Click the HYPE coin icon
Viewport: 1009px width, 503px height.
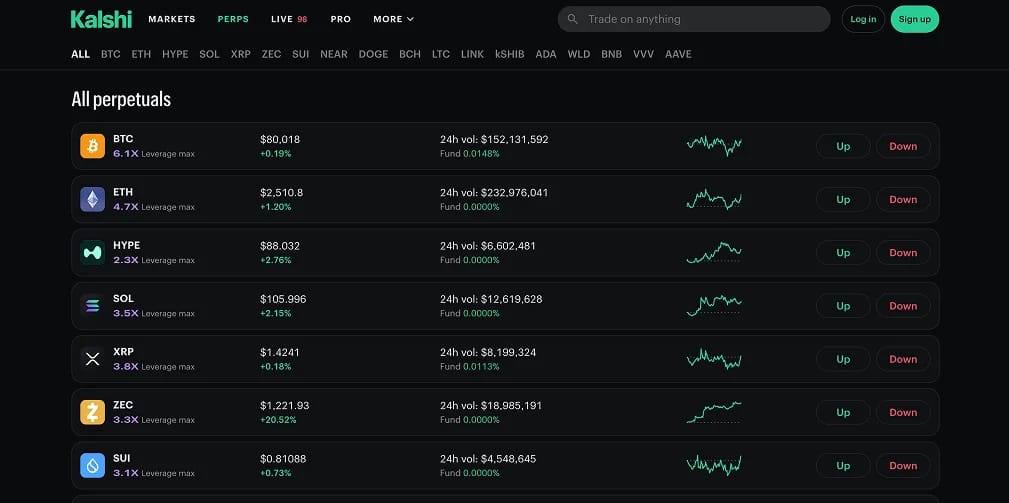pyautogui.click(x=93, y=253)
